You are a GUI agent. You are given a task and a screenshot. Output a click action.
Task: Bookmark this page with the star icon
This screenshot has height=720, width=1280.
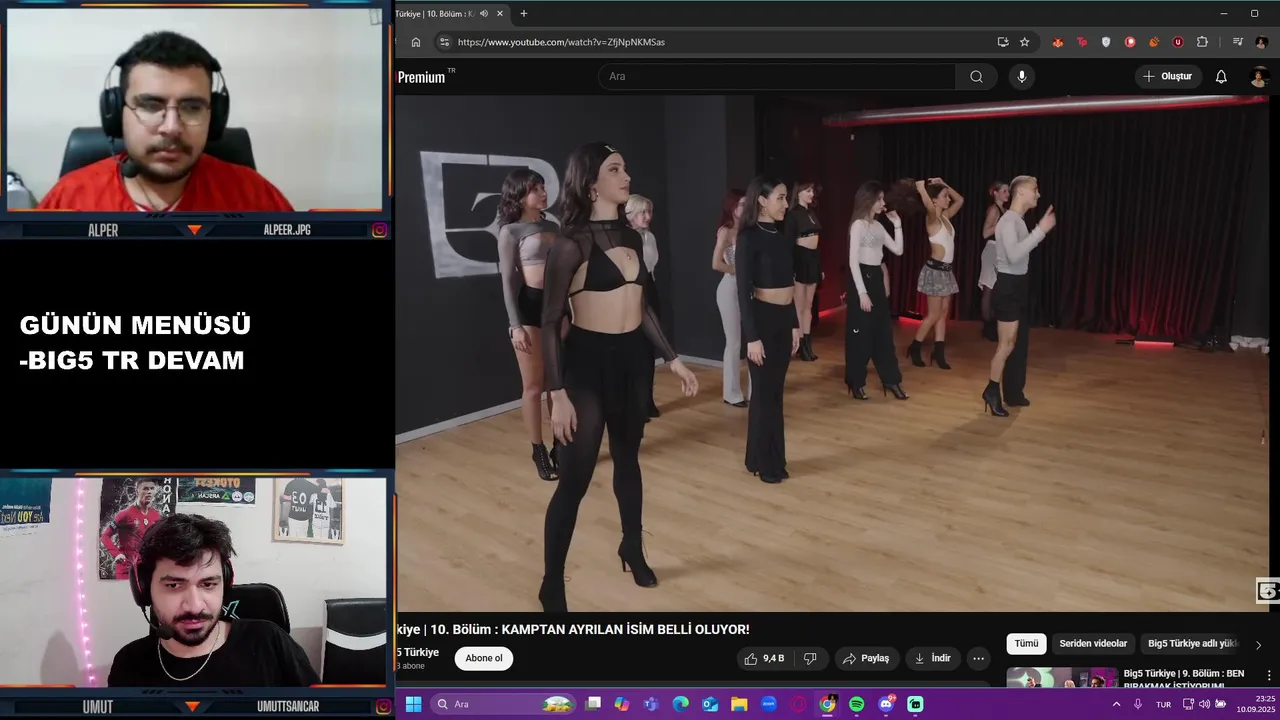(x=1025, y=42)
